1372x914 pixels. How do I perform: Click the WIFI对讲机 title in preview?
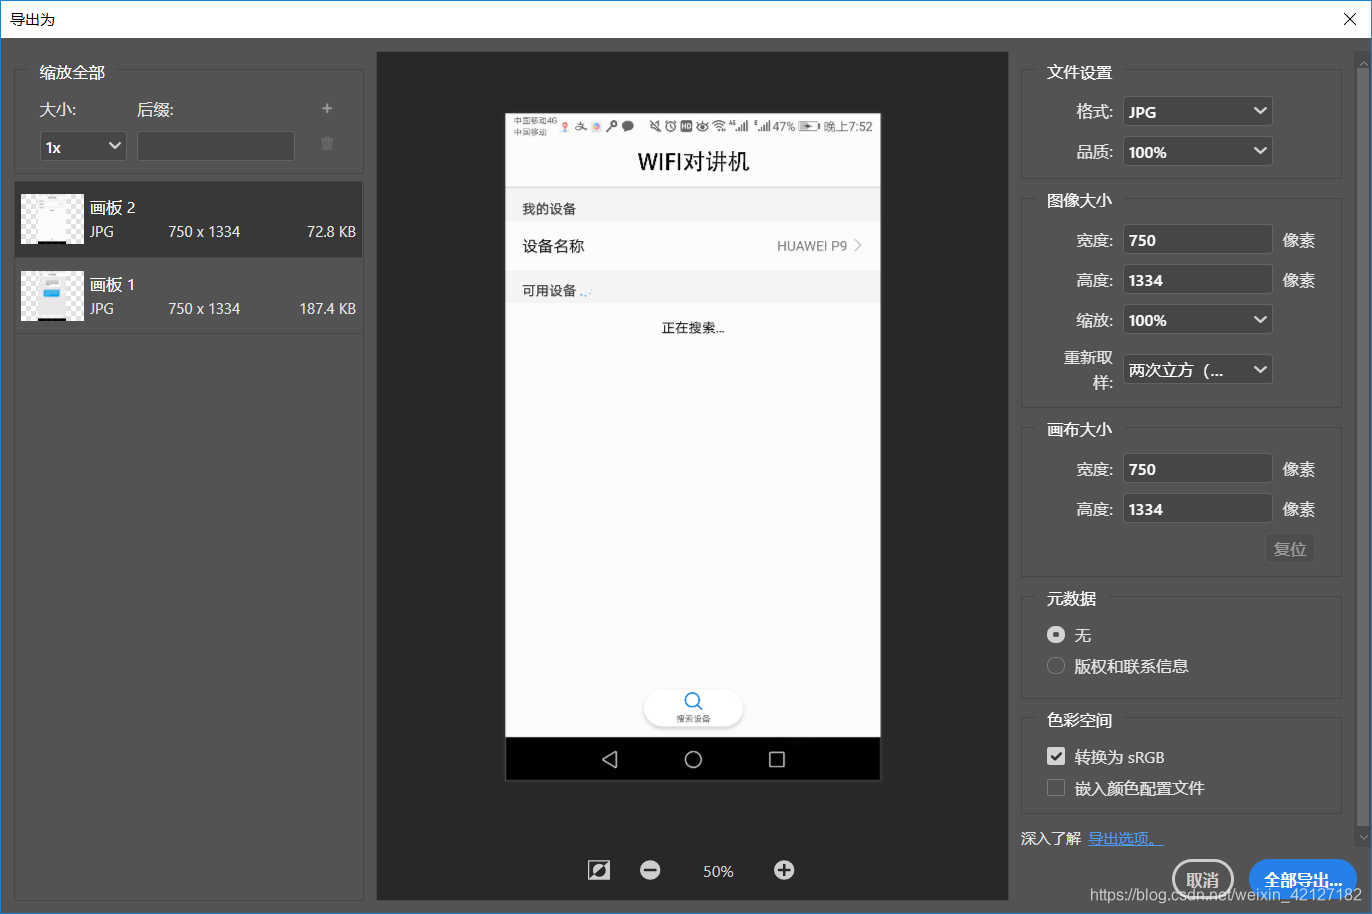pyautogui.click(x=693, y=162)
